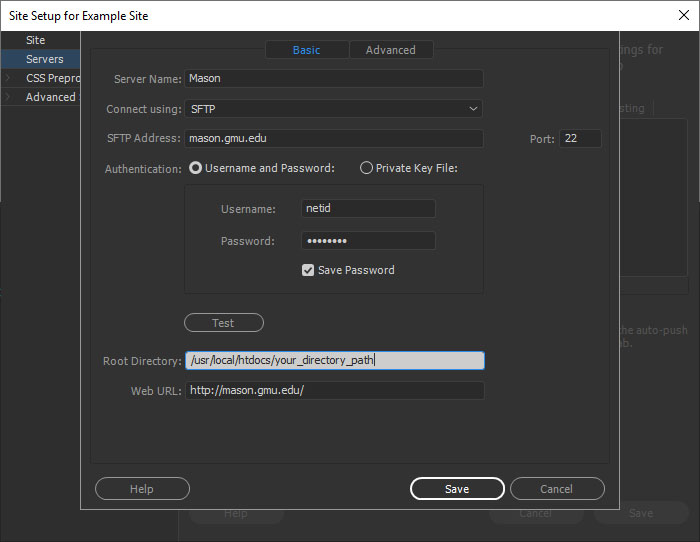Select Servers in the left sidebar
This screenshot has width=700, height=542.
[x=44, y=59]
